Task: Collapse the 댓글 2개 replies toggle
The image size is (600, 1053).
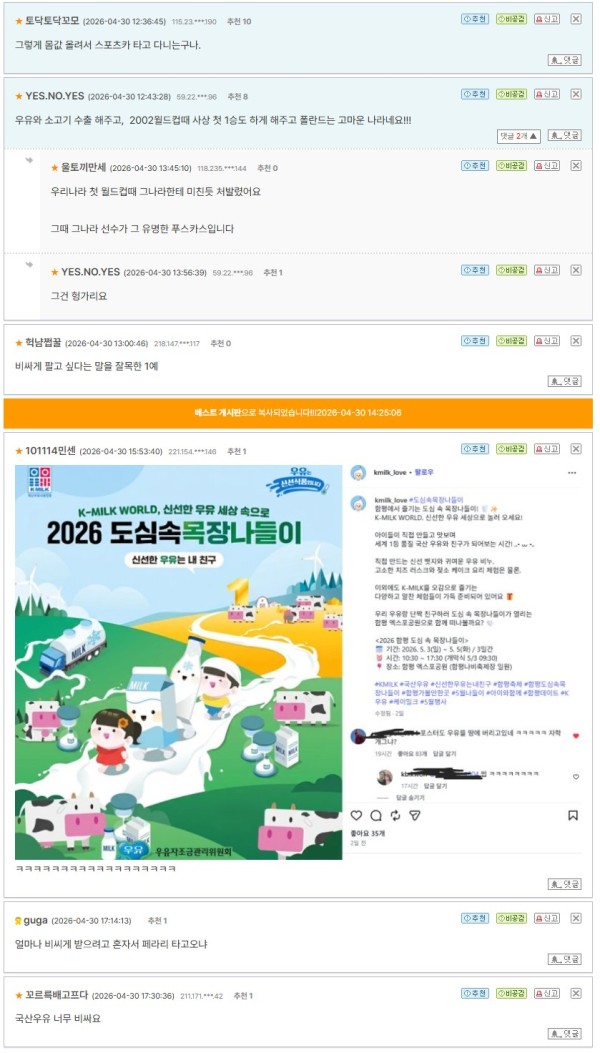Action: tap(519, 136)
